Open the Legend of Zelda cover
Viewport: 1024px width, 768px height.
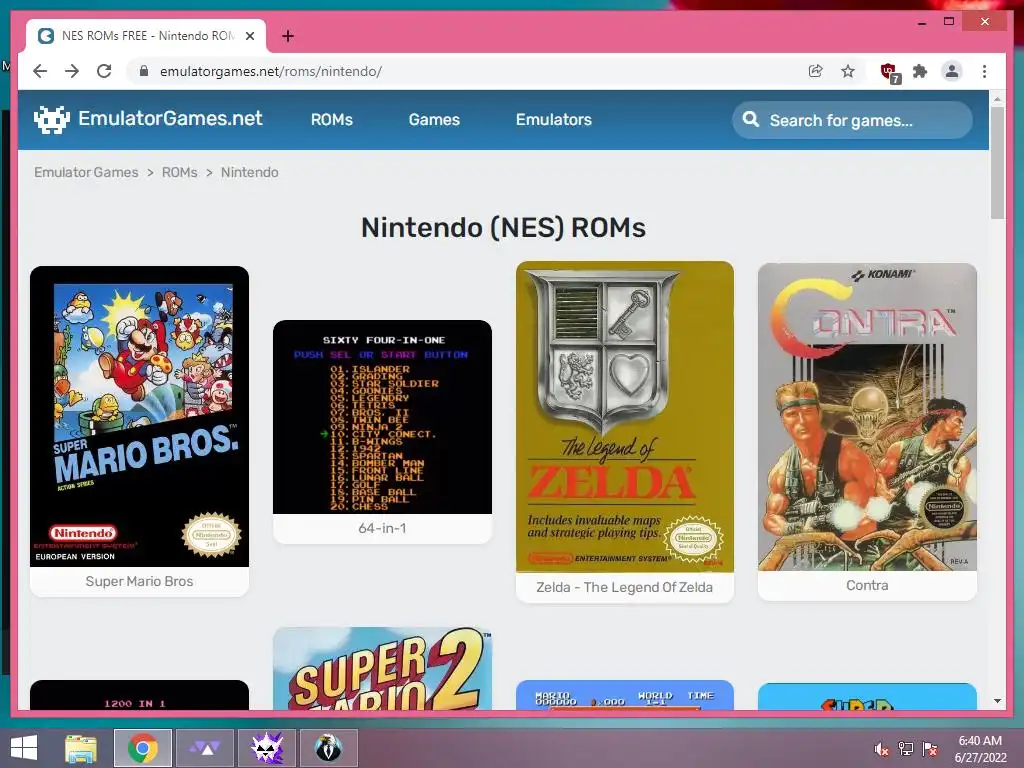(x=625, y=417)
